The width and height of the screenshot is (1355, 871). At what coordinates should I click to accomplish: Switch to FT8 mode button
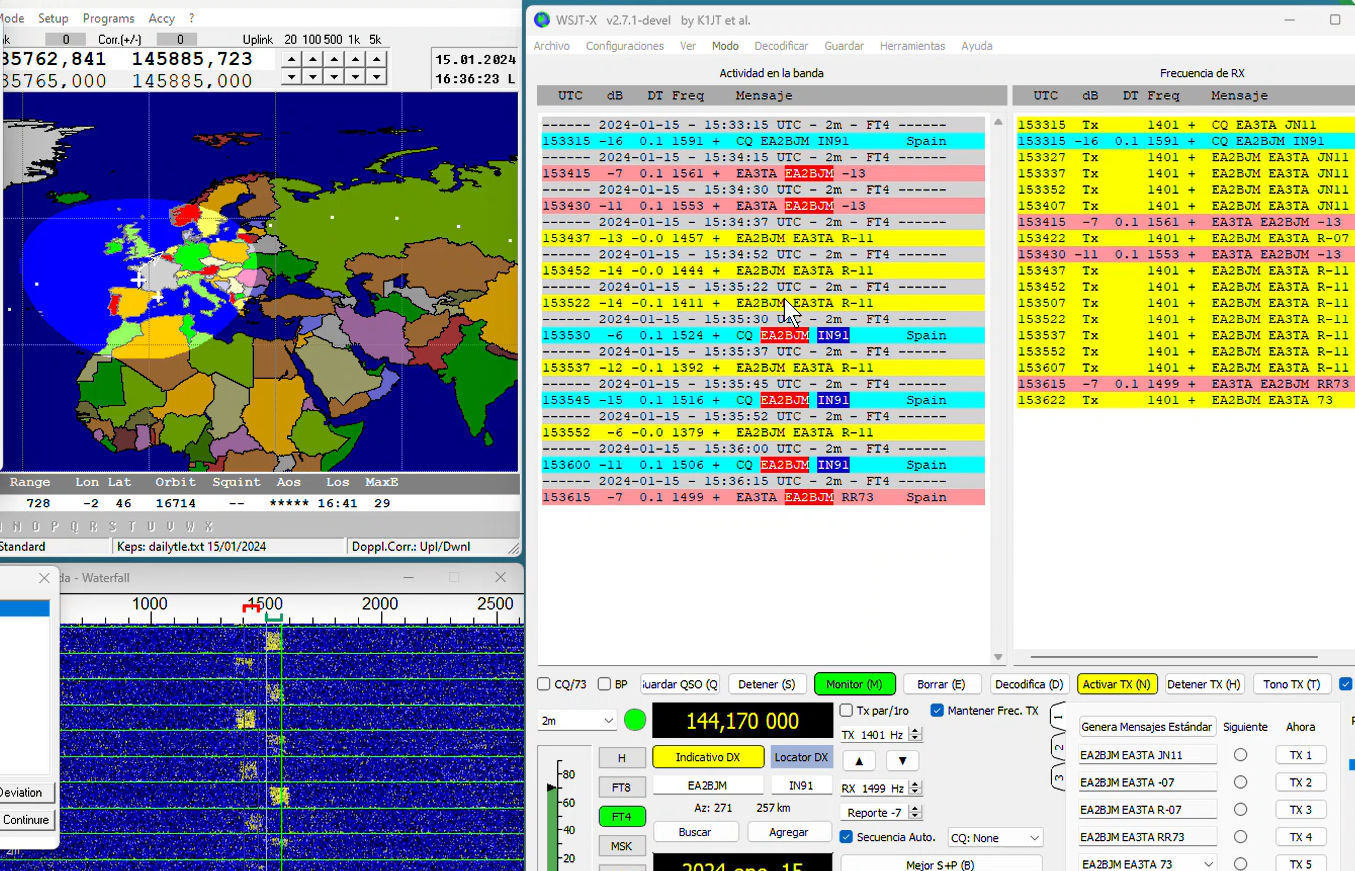pos(621,787)
